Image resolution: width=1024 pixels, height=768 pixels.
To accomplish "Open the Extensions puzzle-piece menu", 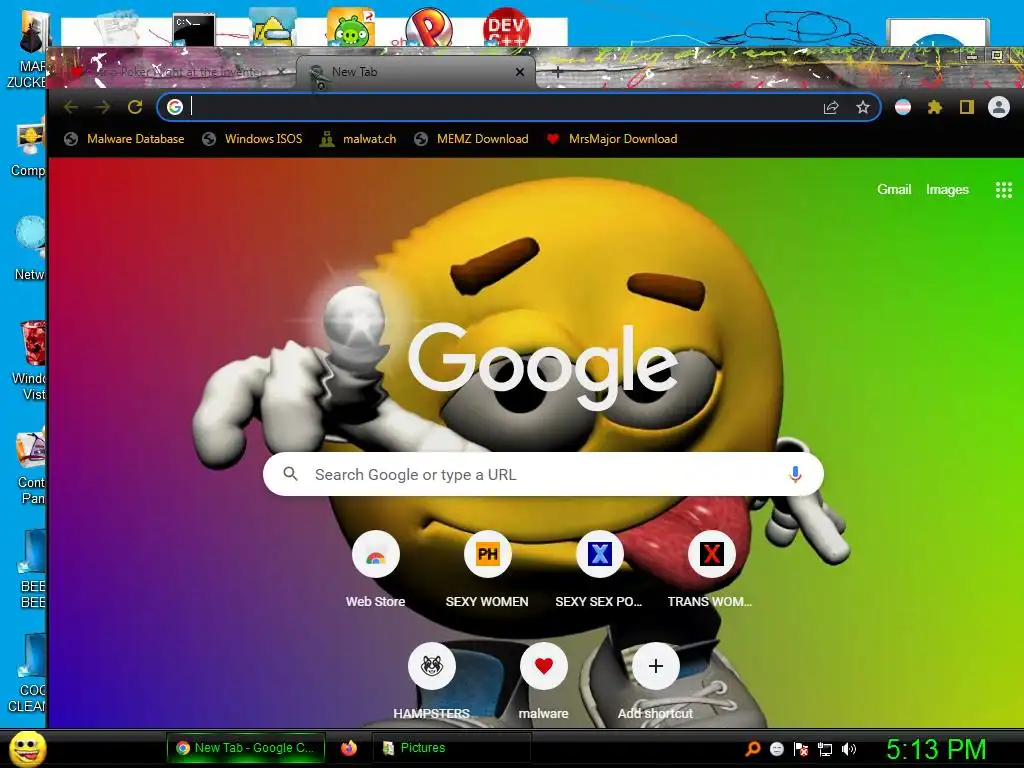I will pos(935,107).
